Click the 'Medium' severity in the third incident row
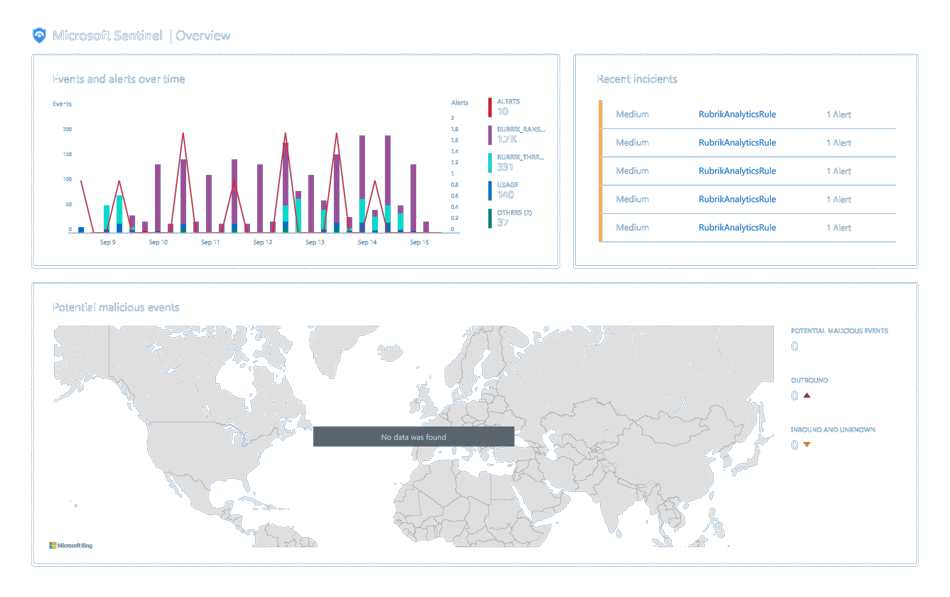The height and width of the screenshot is (597, 950). [x=632, y=171]
